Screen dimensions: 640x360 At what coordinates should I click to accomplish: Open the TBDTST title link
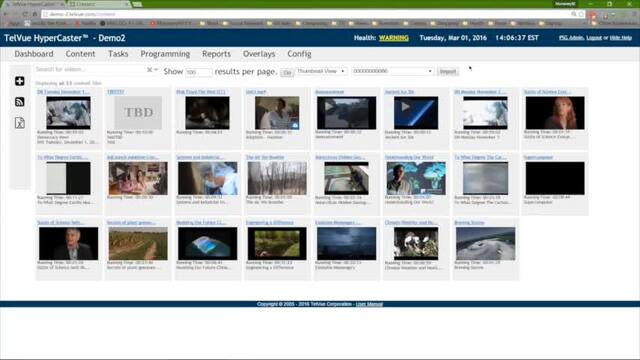tap(116, 92)
